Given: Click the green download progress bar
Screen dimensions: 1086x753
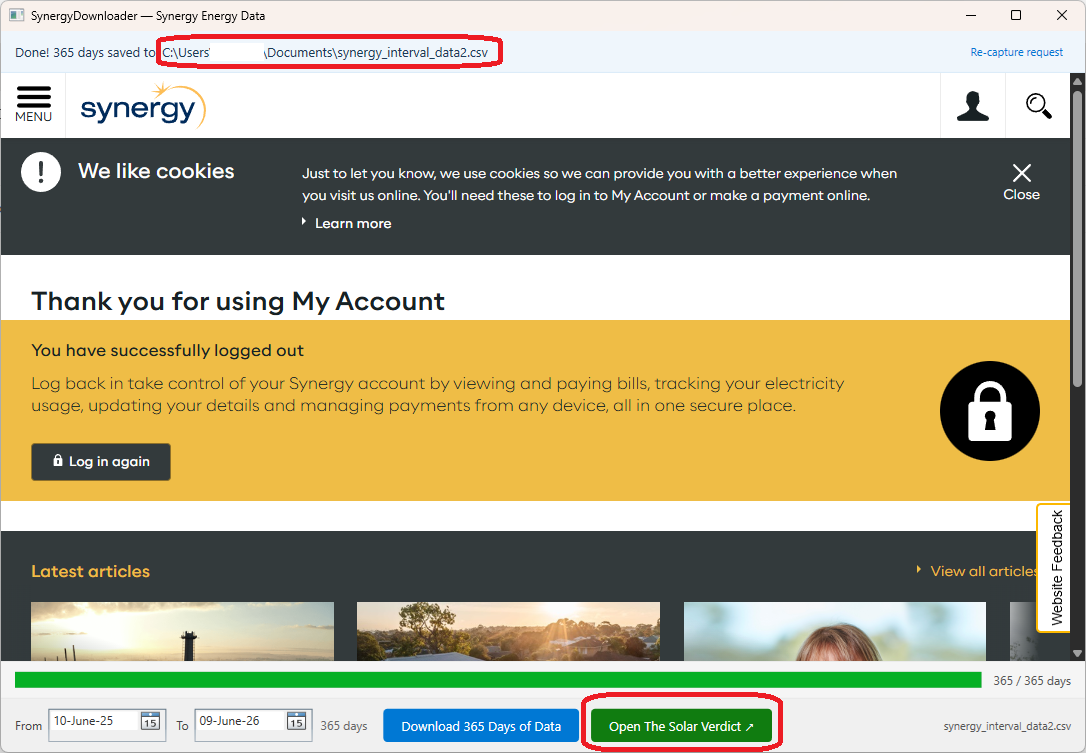Looking at the screenshot, I should [498, 680].
